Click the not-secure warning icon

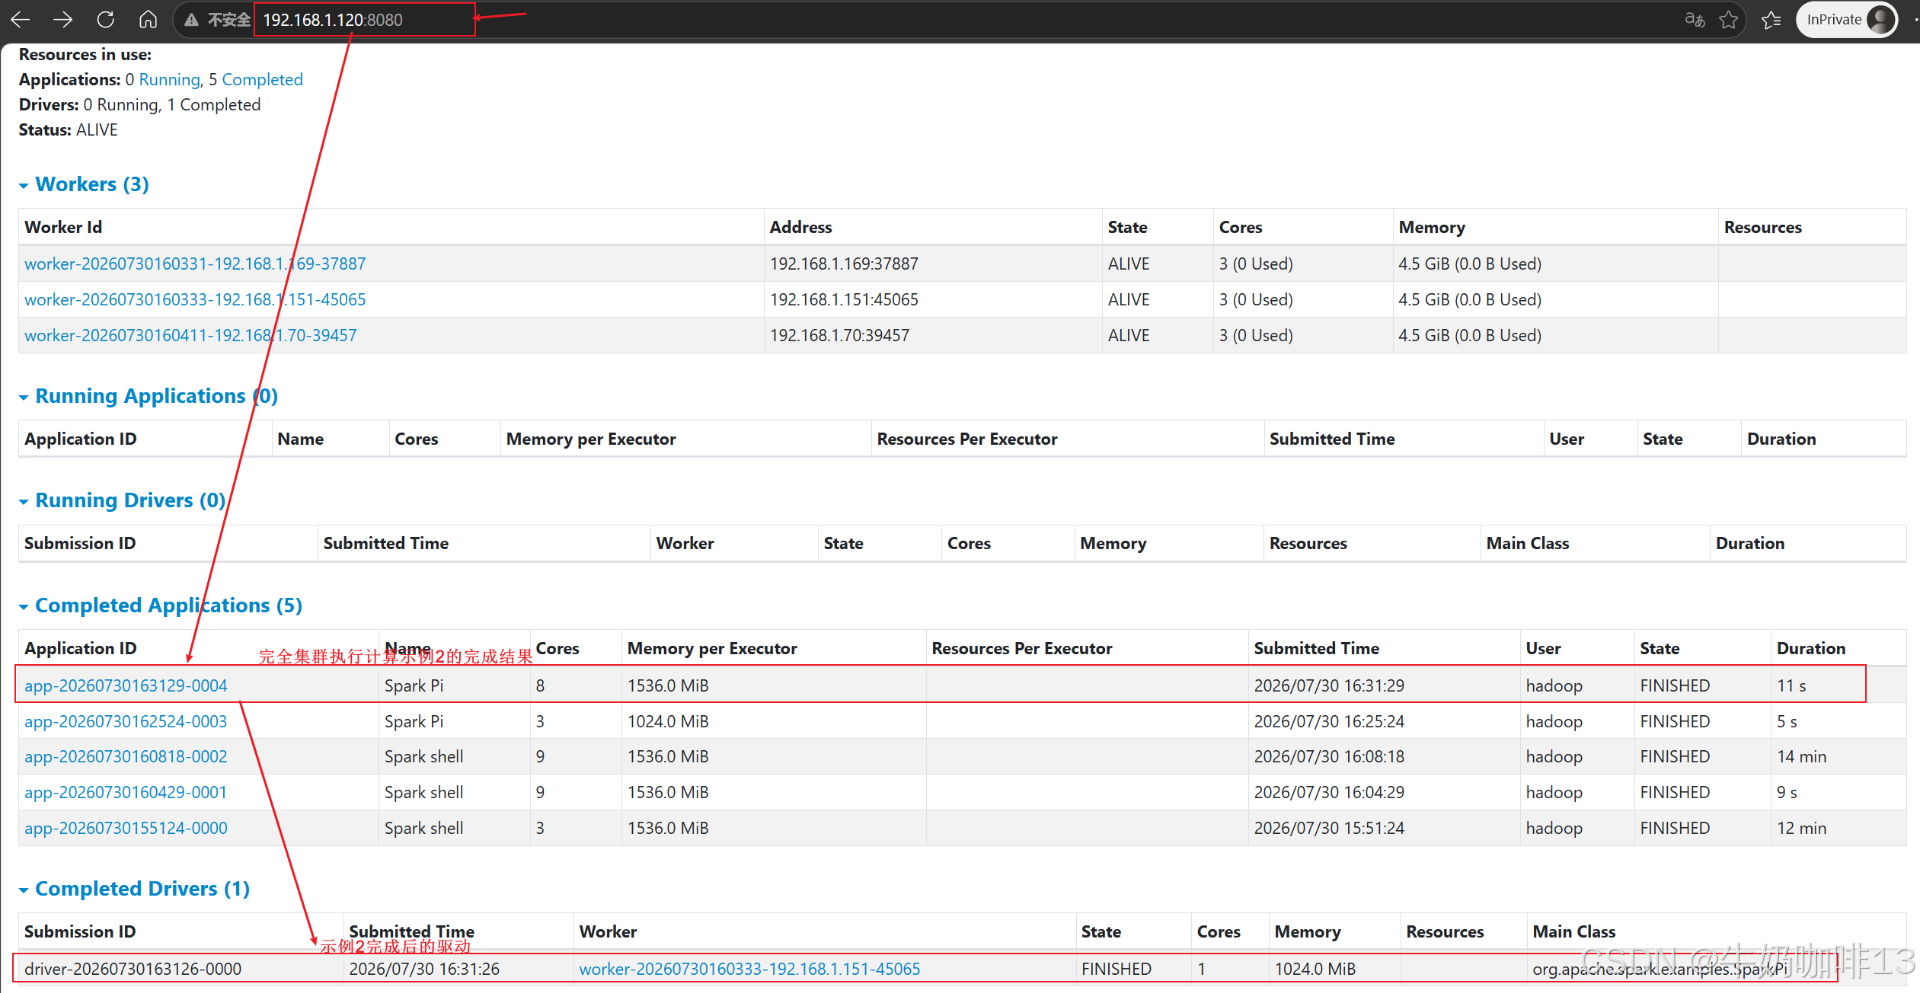[x=192, y=20]
